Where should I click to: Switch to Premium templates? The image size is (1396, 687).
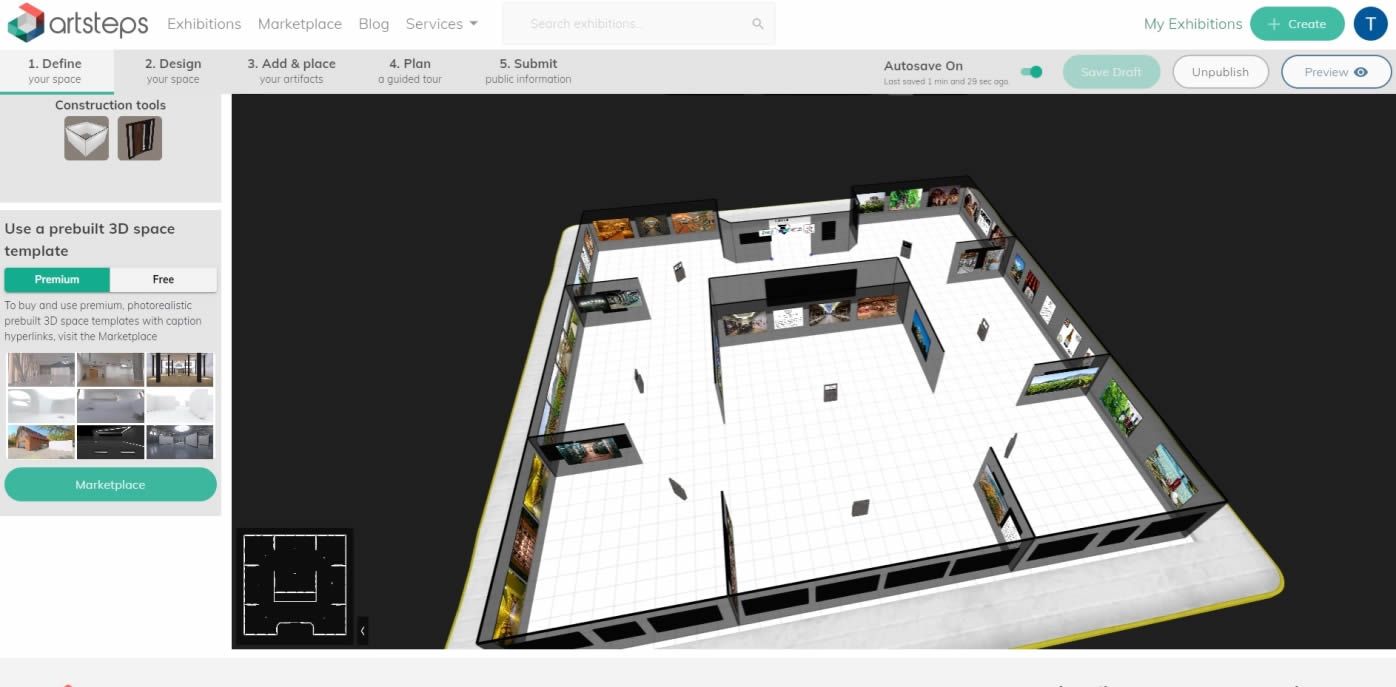tap(57, 279)
